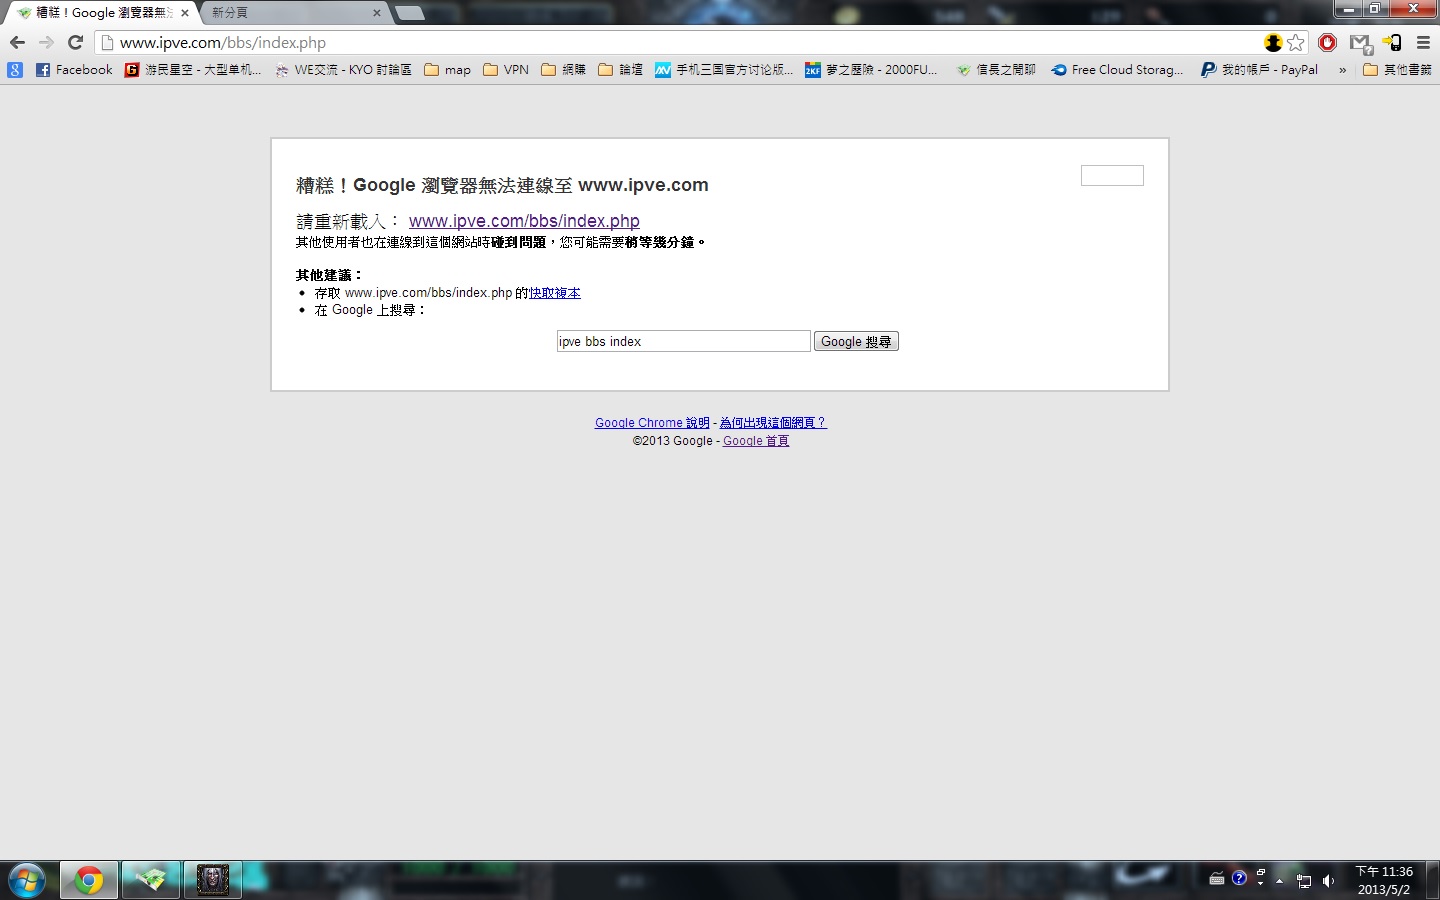Open a new tab with the new-tab button

(x=410, y=13)
